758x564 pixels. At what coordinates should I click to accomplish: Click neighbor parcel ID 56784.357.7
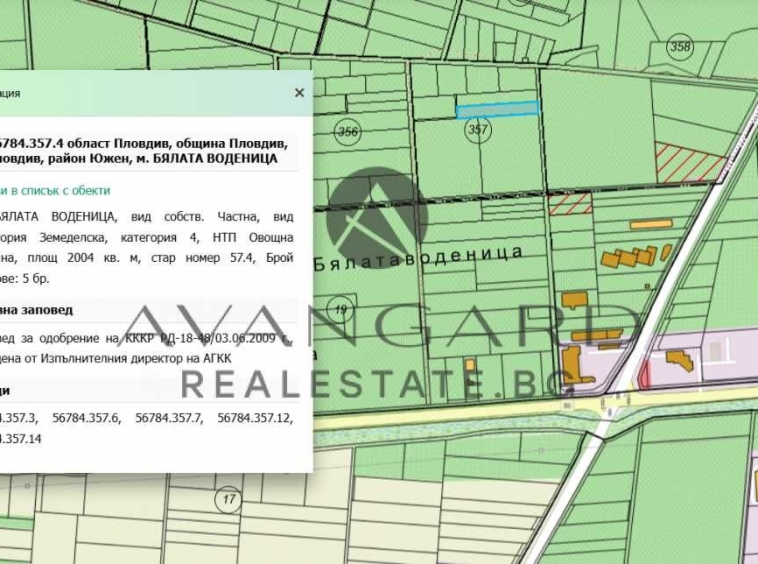pyautogui.click(x=169, y=418)
